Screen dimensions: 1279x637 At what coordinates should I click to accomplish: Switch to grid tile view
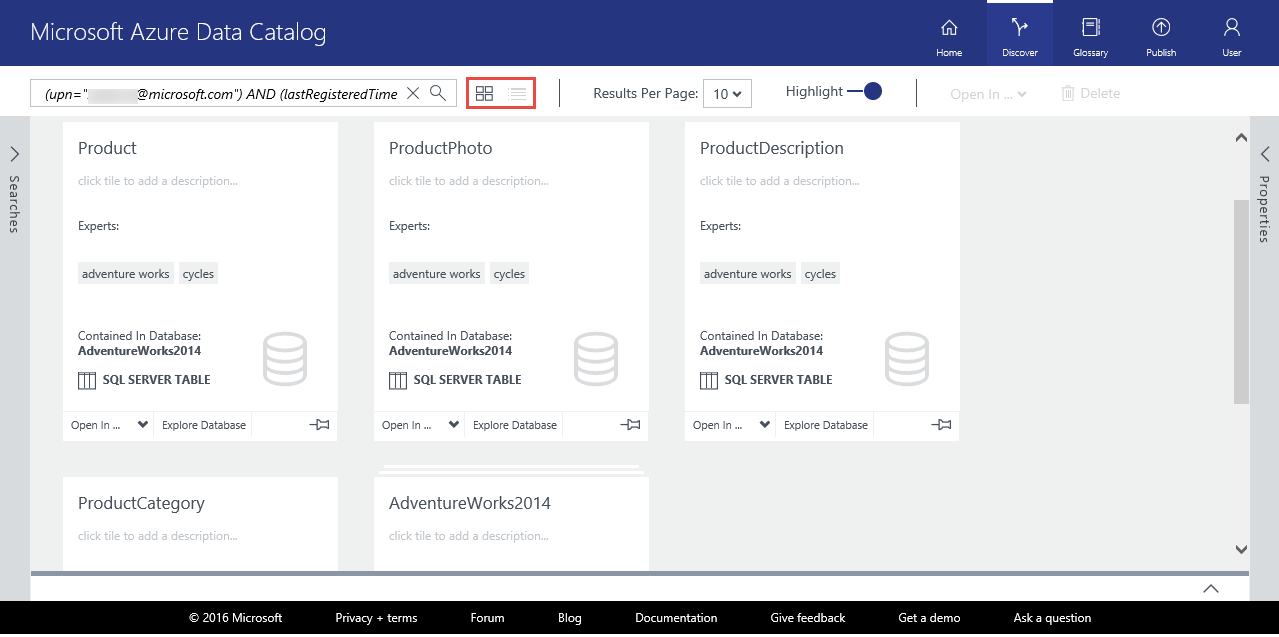click(x=484, y=93)
